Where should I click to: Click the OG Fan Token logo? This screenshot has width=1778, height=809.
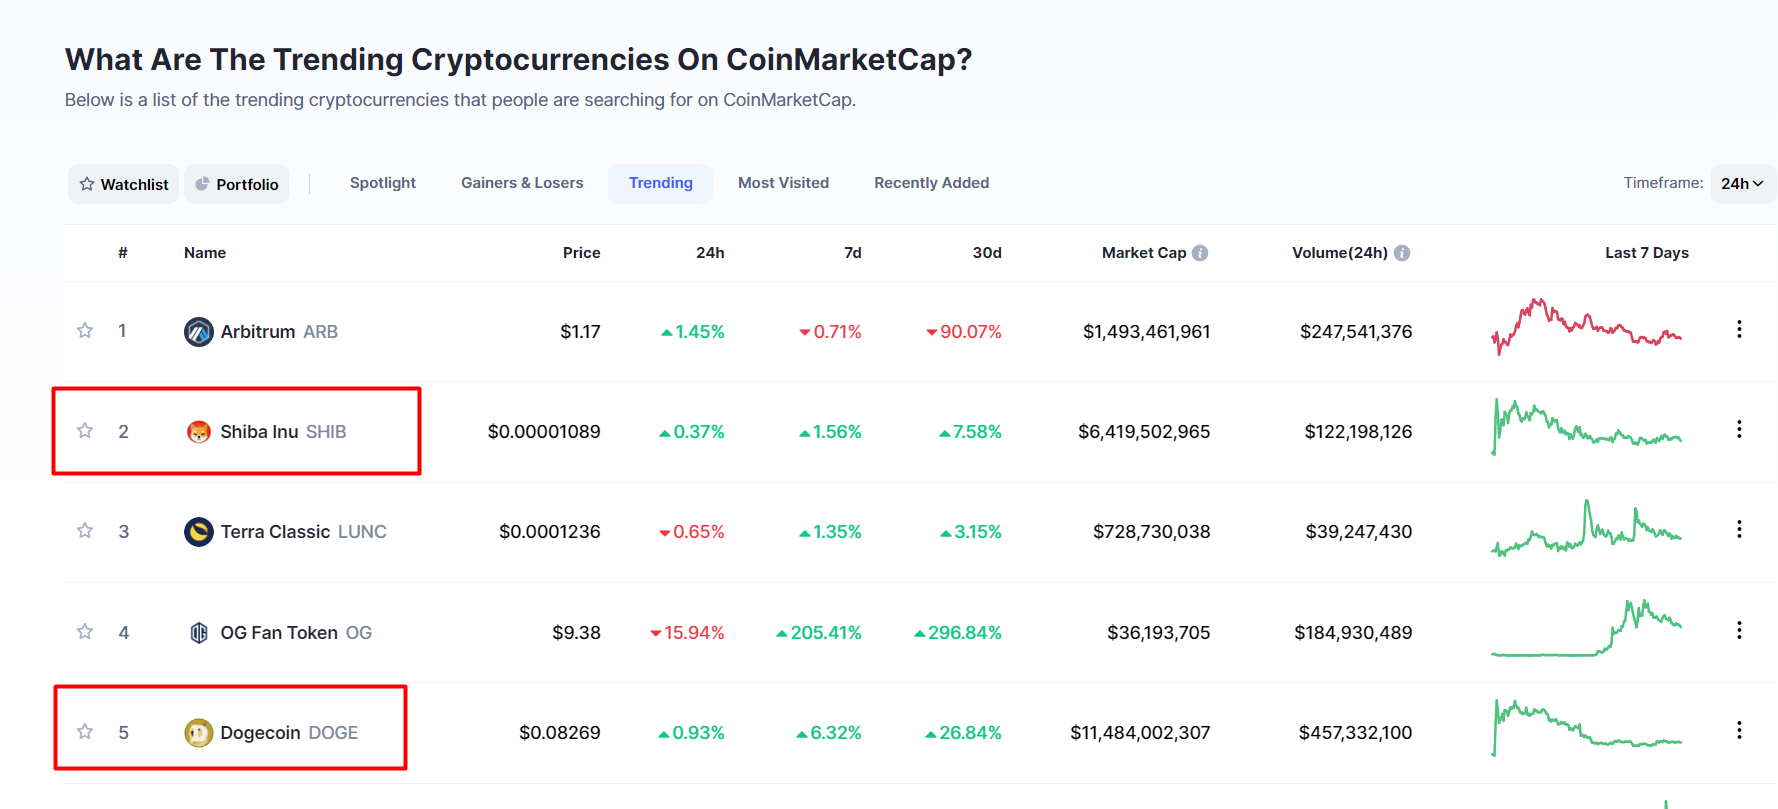tap(199, 633)
